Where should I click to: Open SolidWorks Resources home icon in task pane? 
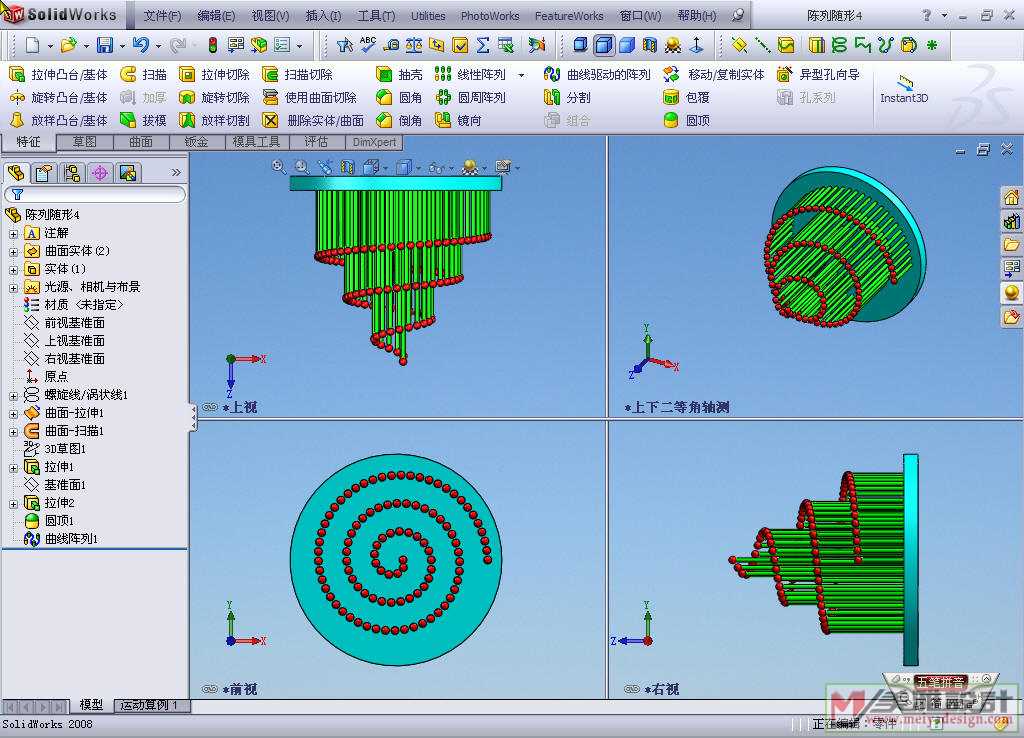(x=1011, y=197)
